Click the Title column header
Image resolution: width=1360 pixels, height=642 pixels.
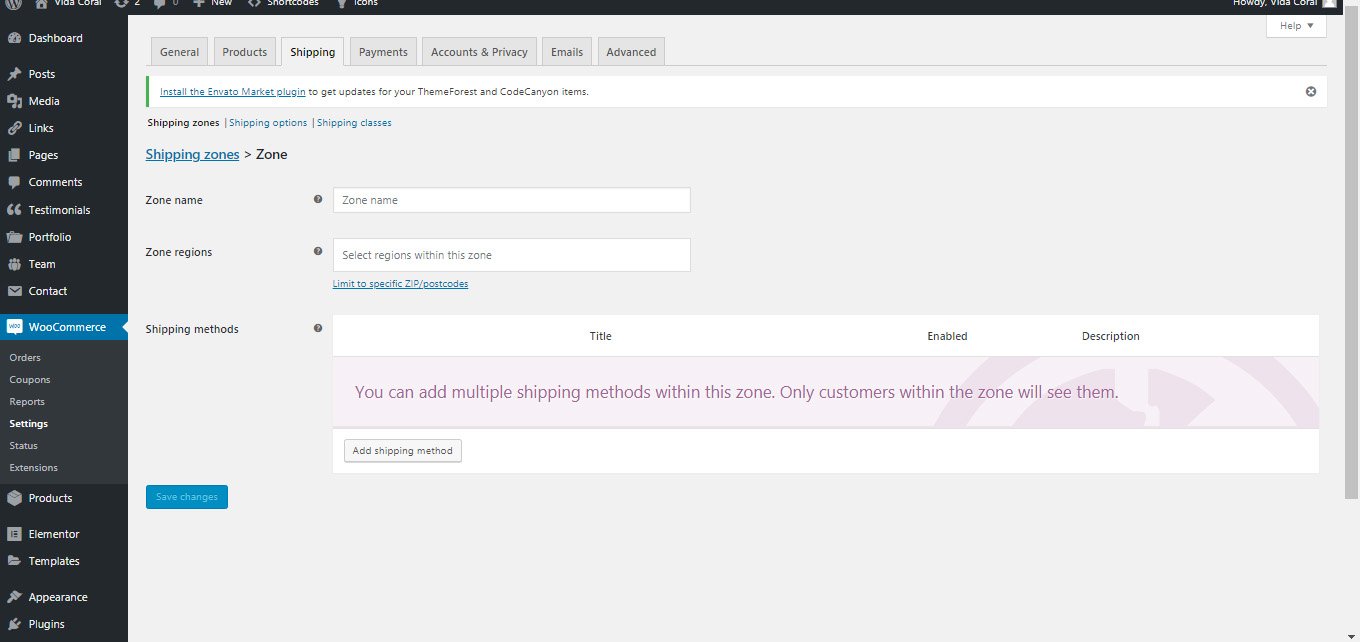click(600, 336)
